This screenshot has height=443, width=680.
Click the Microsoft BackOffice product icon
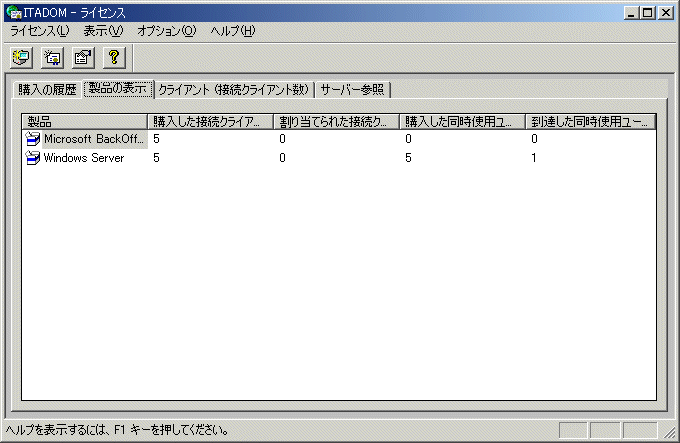click(x=33, y=139)
